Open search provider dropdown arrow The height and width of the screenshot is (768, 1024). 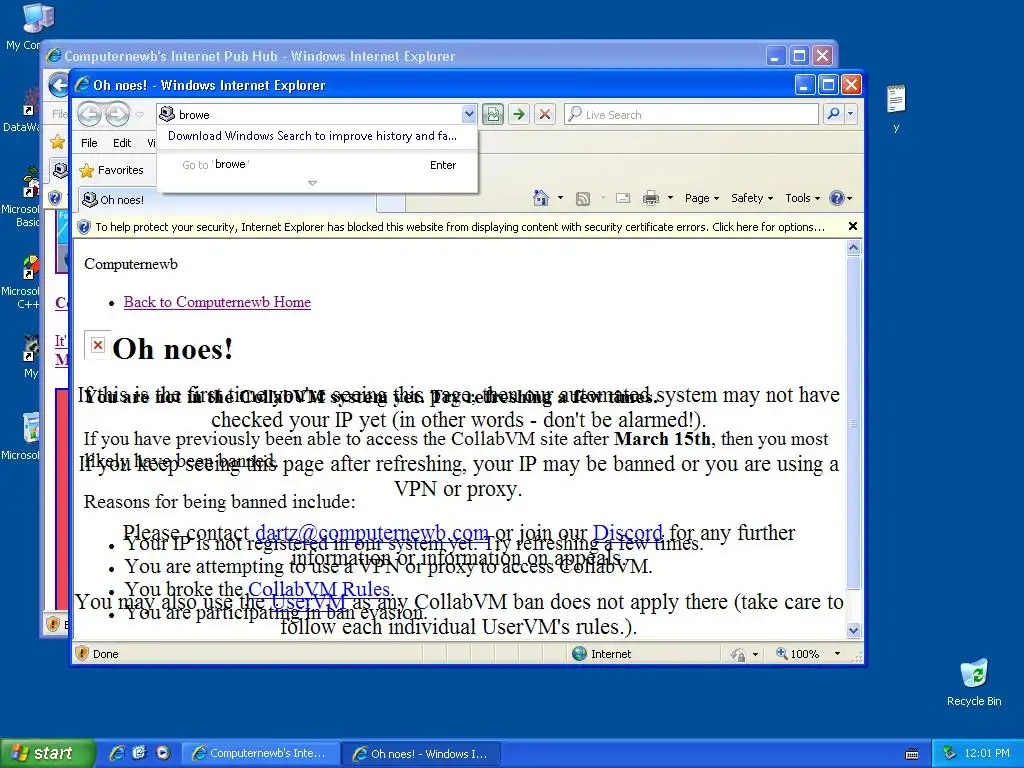tap(850, 114)
